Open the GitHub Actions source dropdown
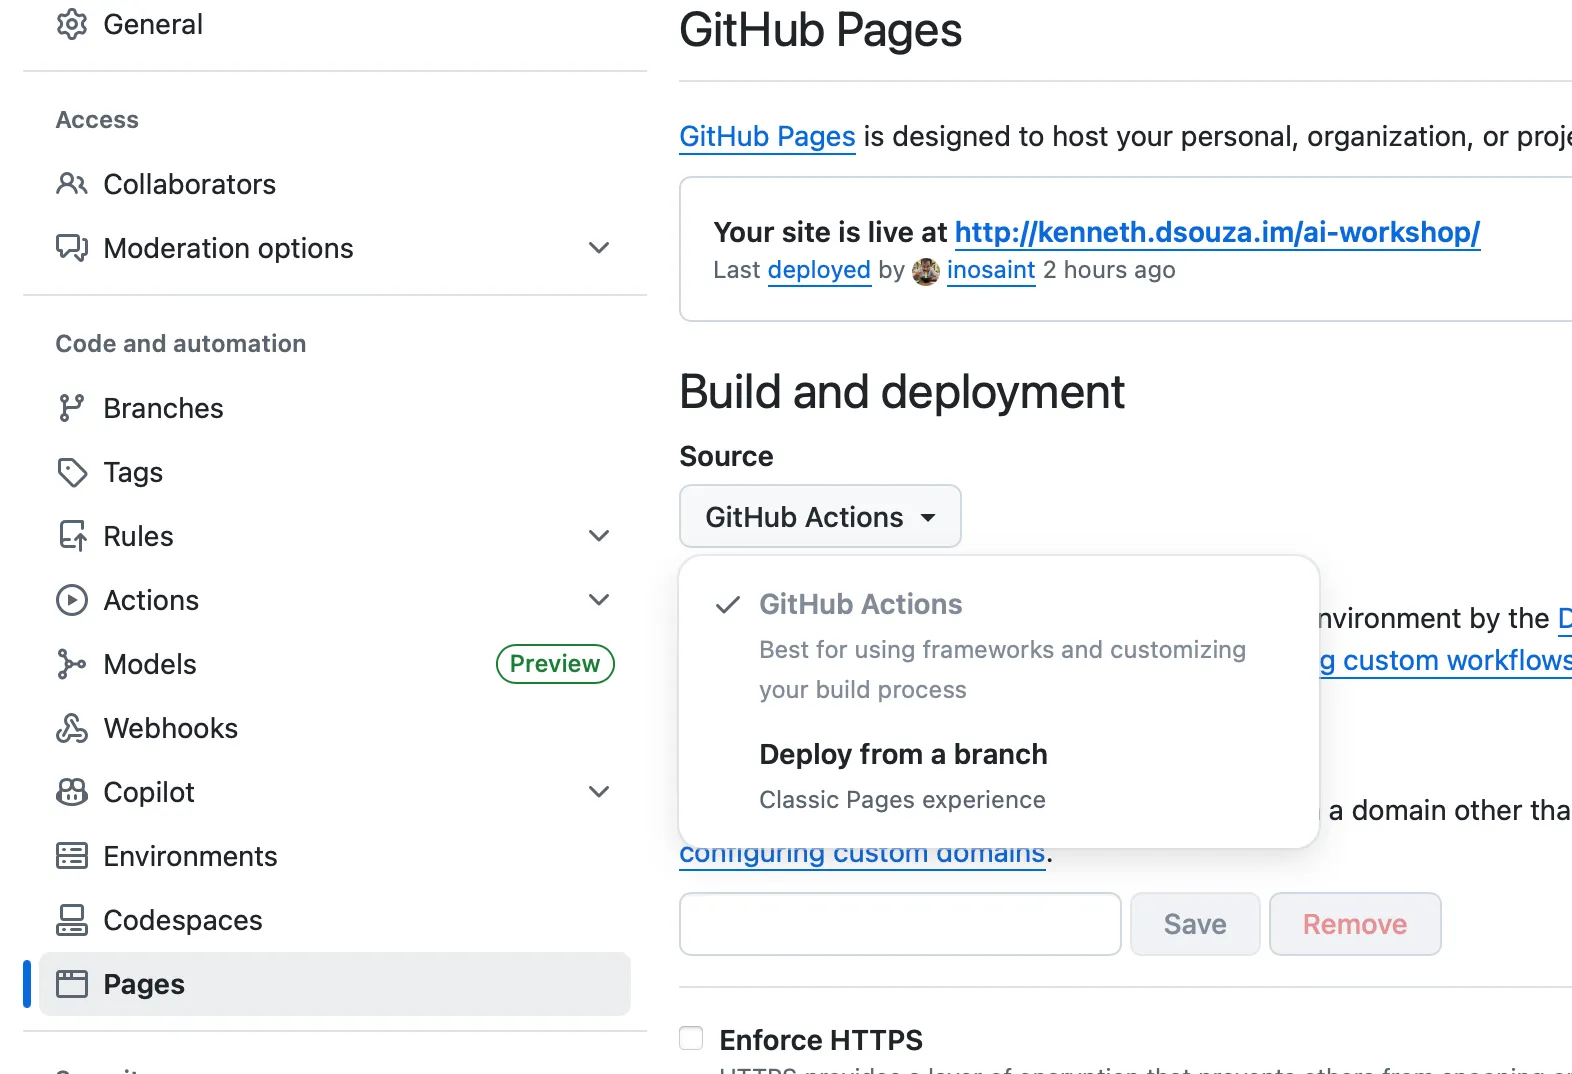Screen dimensions: 1572x1074 tap(820, 517)
